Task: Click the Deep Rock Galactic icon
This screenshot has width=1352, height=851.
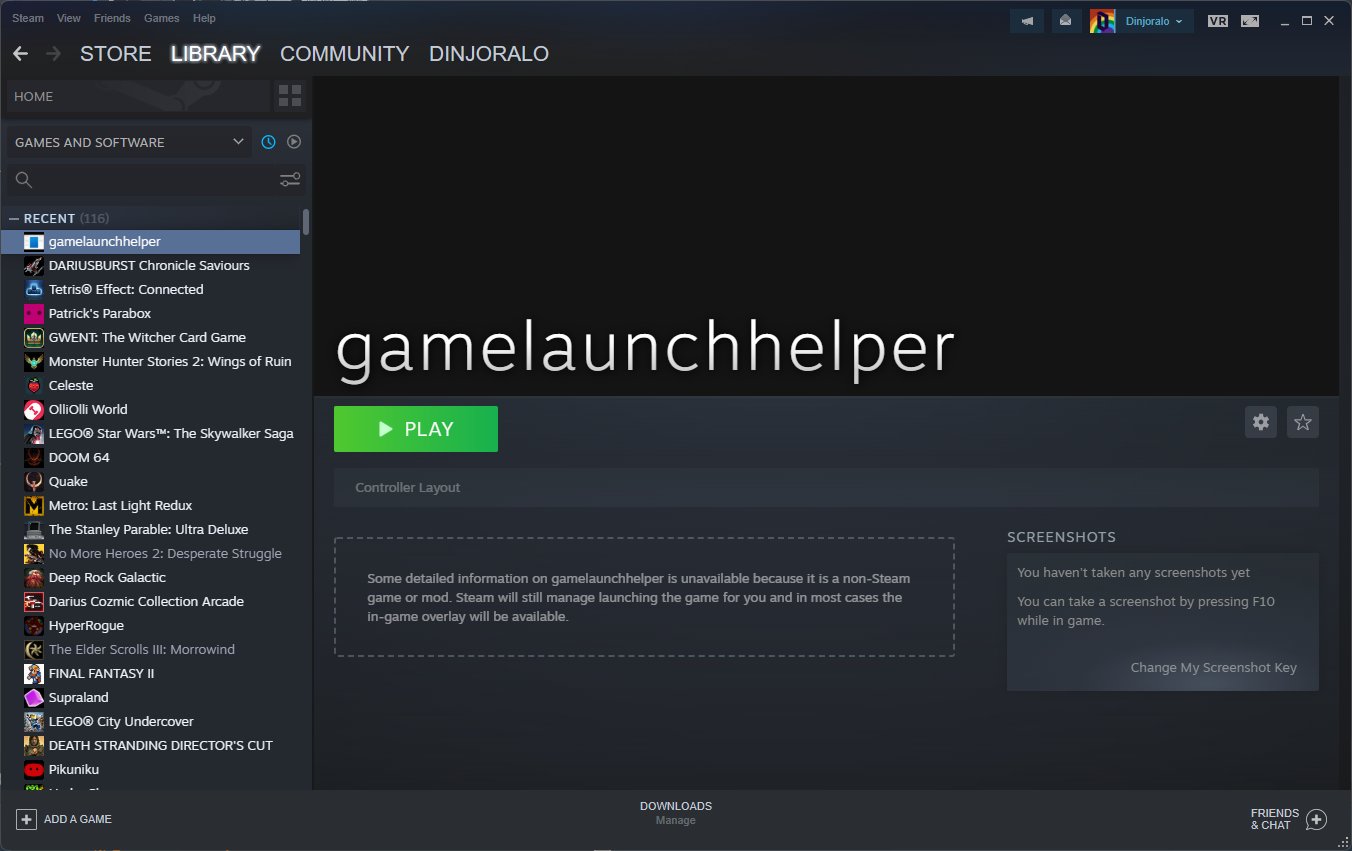Action: [34, 578]
